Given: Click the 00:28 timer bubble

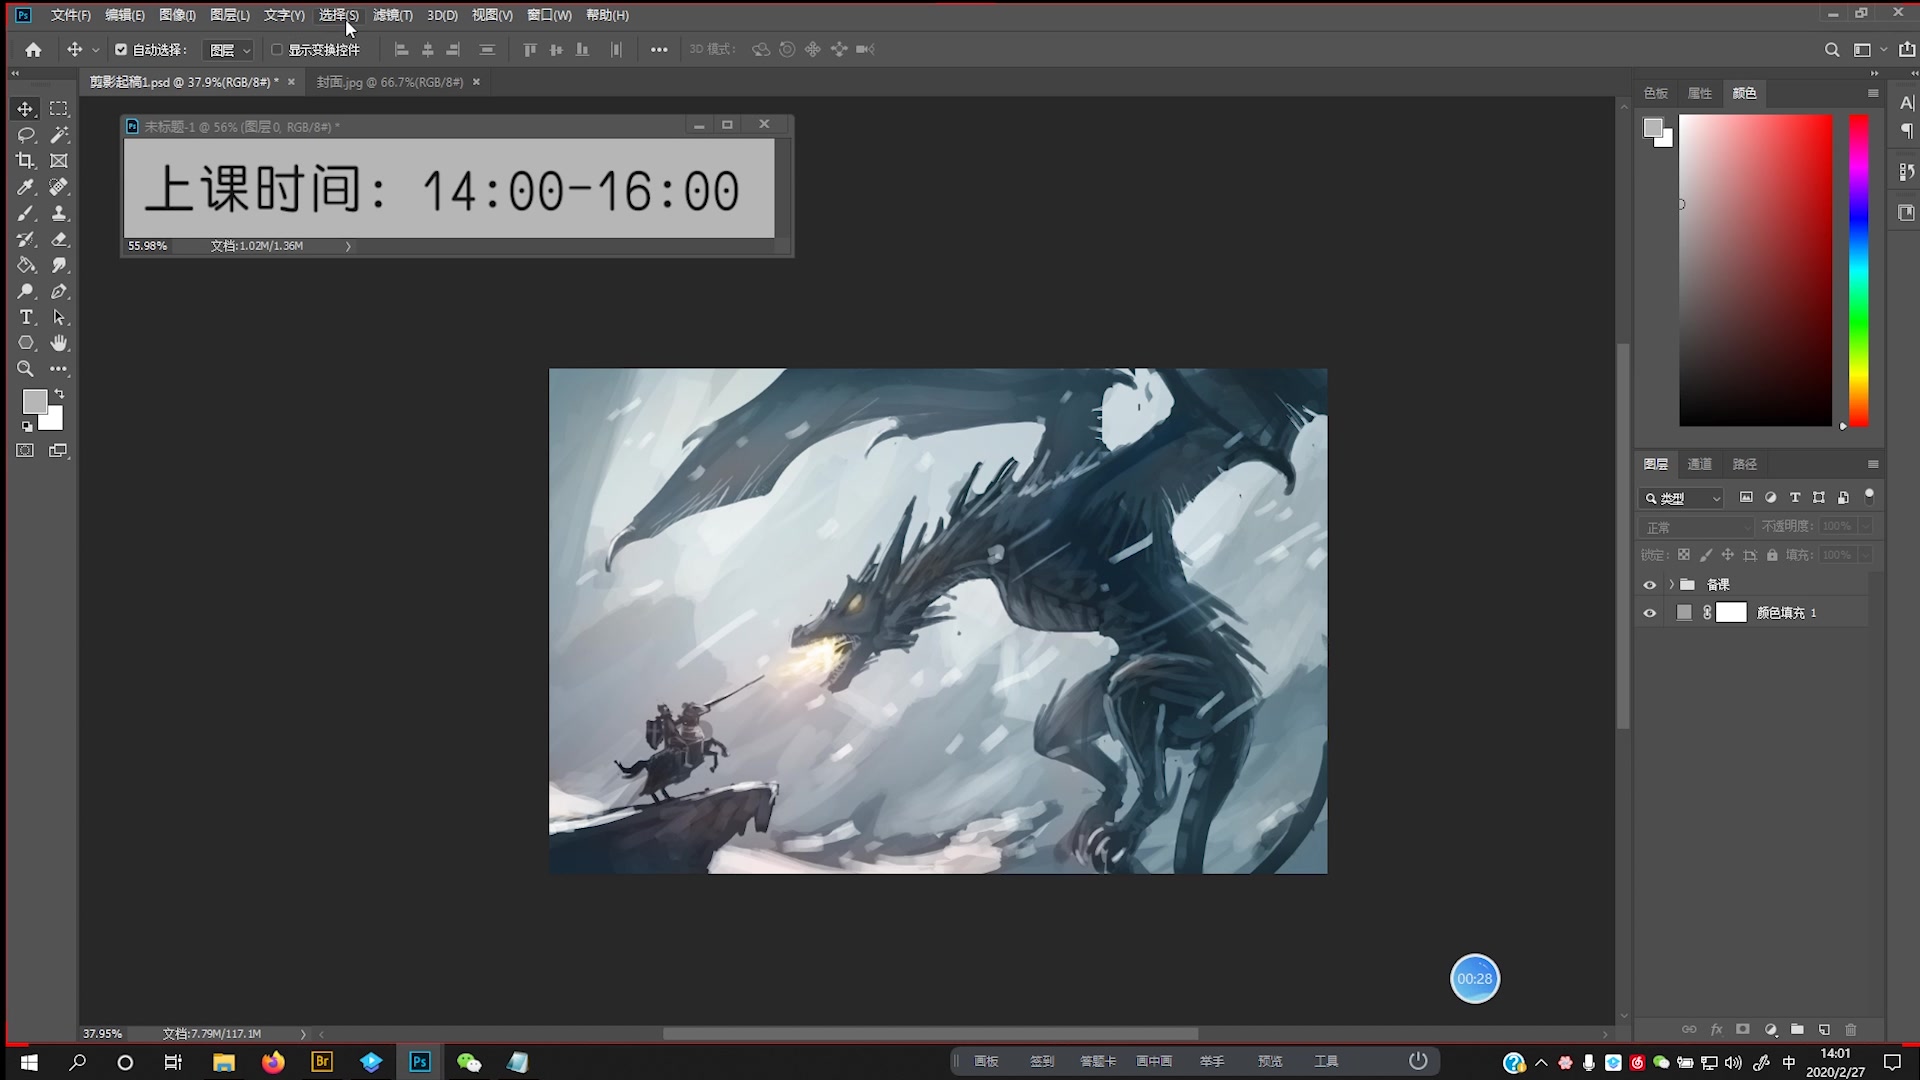Looking at the screenshot, I should point(1475,979).
